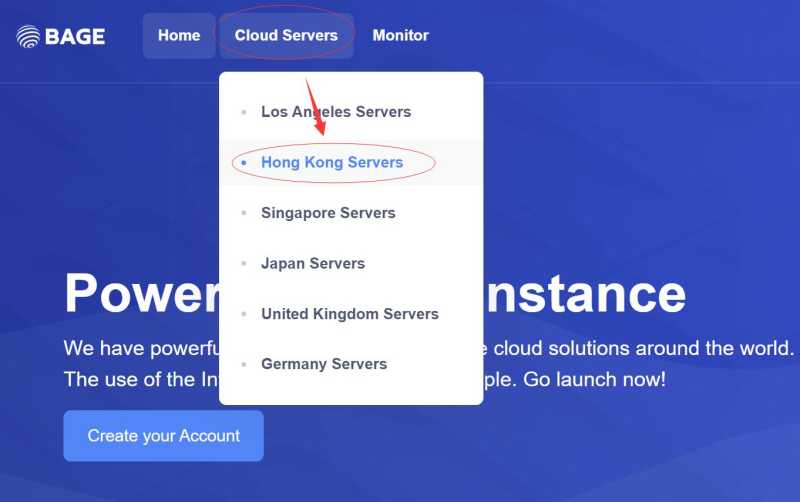Click bullet dot beside Los Angeles Servers
Viewport: 800px width, 502px height.
(x=243, y=112)
